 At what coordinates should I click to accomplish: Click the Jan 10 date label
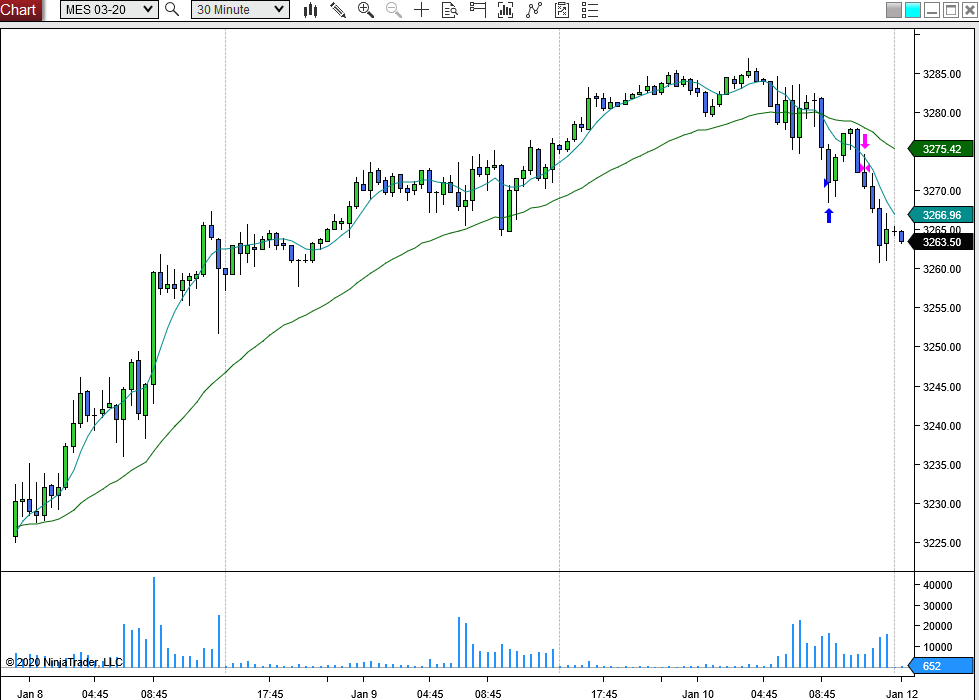point(697,694)
